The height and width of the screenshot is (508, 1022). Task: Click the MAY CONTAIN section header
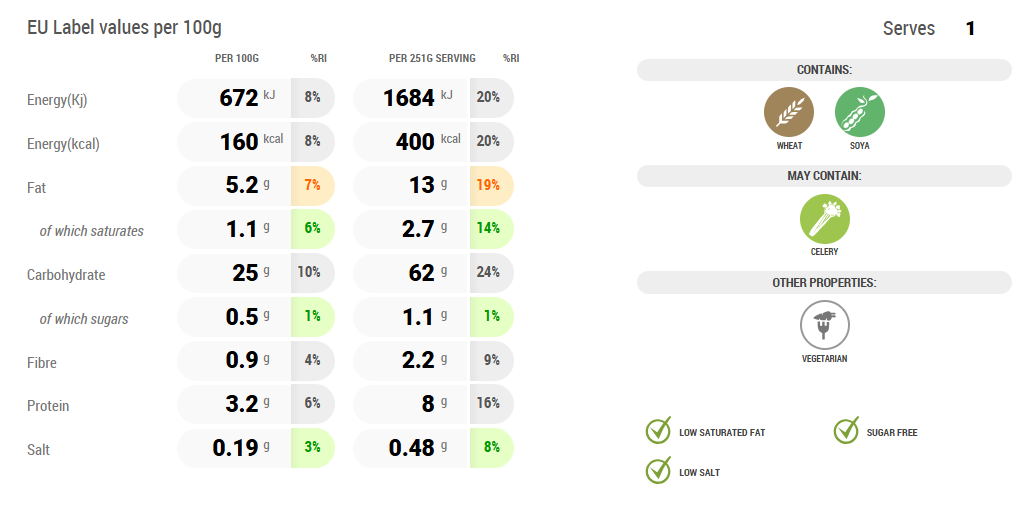pos(824,176)
